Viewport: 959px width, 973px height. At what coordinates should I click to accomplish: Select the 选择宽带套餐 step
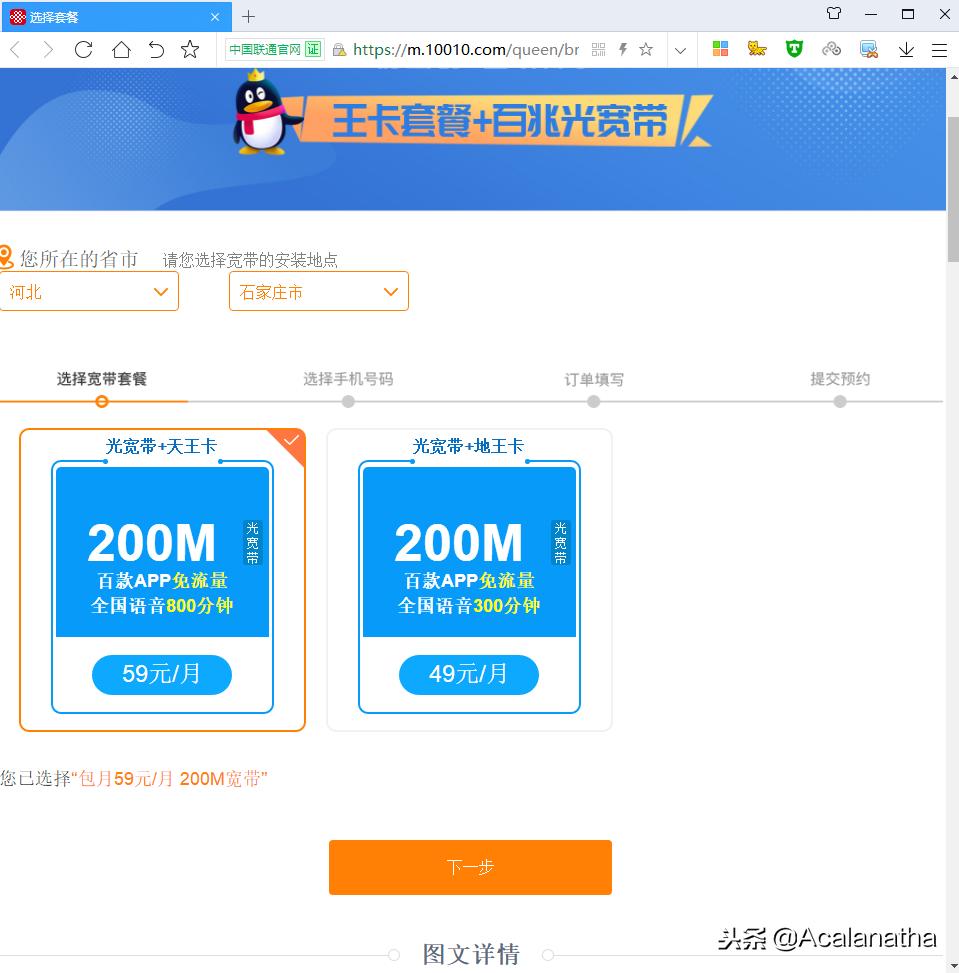pyautogui.click(x=102, y=379)
